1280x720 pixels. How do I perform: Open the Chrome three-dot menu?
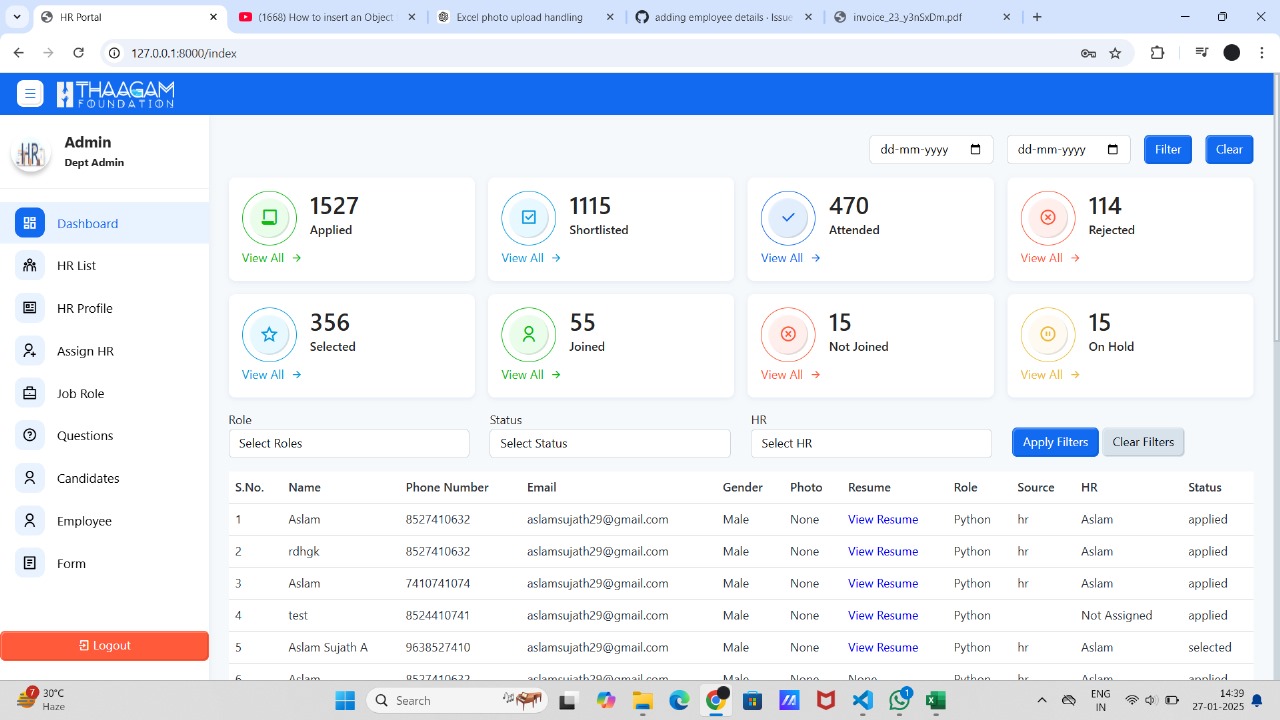1260,53
